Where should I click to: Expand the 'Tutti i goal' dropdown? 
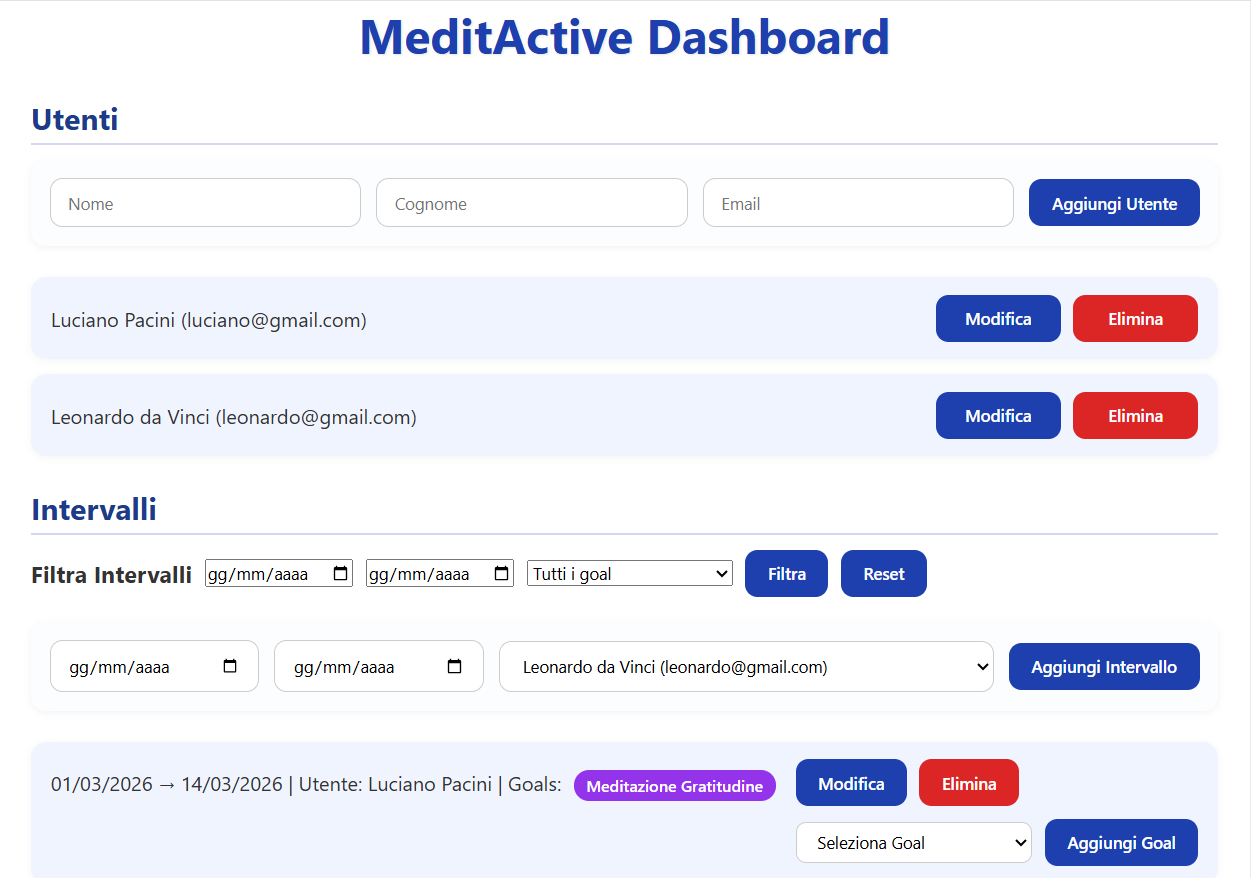(629, 573)
